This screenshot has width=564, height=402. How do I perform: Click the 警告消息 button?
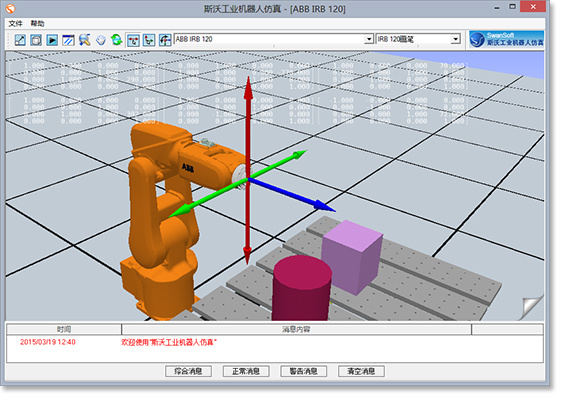304,371
